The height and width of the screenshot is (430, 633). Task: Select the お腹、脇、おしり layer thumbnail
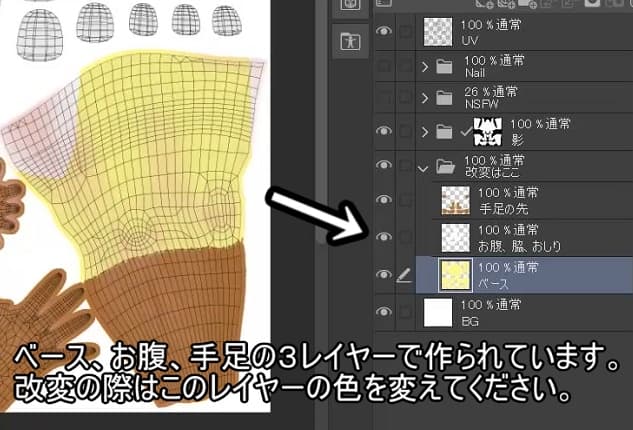(456, 238)
